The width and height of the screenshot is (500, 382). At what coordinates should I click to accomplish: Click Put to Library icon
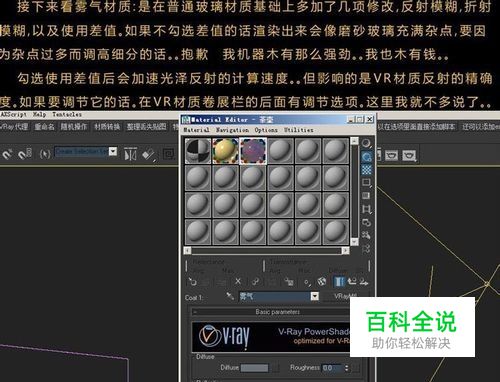click(x=289, y=282)
